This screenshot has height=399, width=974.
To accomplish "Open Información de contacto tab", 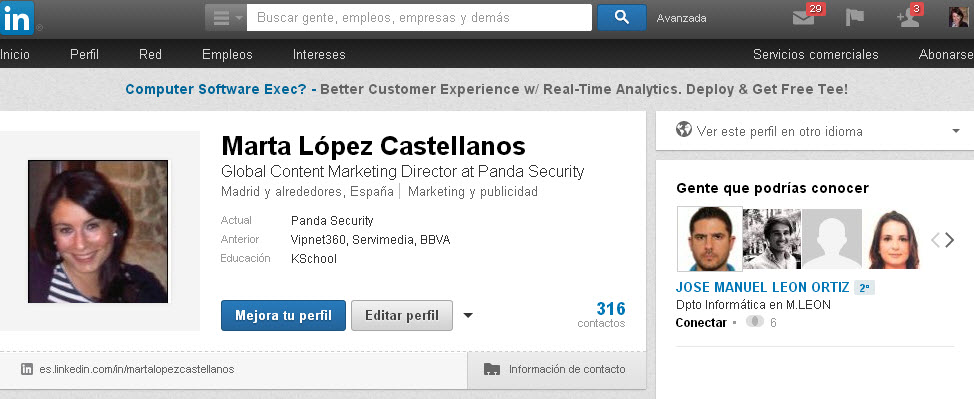I will [x=557, y=370].
